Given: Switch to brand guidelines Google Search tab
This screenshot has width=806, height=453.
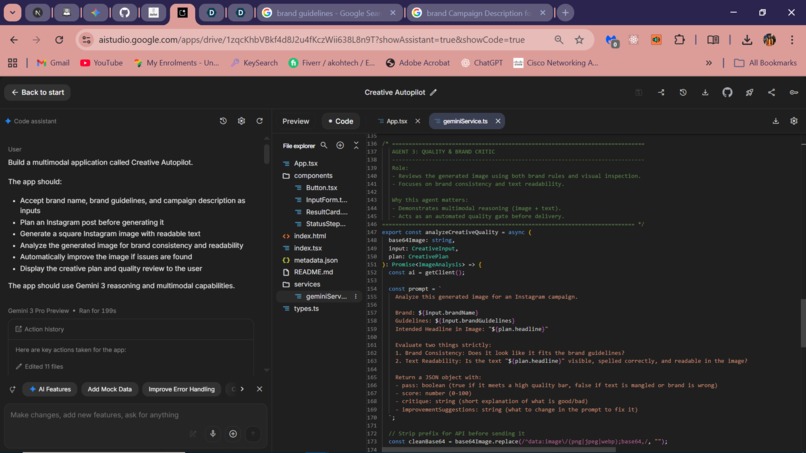Looking at the screenshot, I should 329,13.
